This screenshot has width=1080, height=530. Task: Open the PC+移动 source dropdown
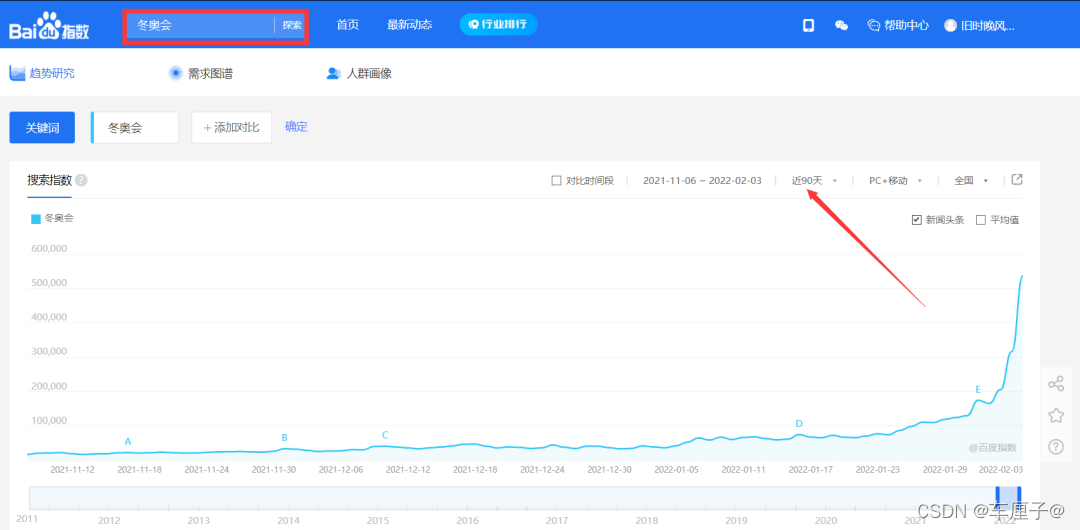point(895,181)
